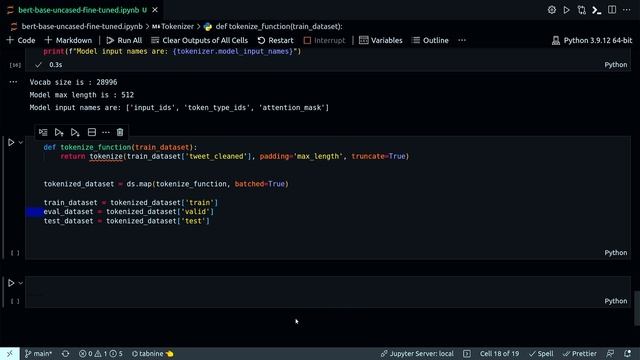Open the notebook Outline
Image resolution: width=640 pixels, height=360 pixels.
click(x=430, y=40)
